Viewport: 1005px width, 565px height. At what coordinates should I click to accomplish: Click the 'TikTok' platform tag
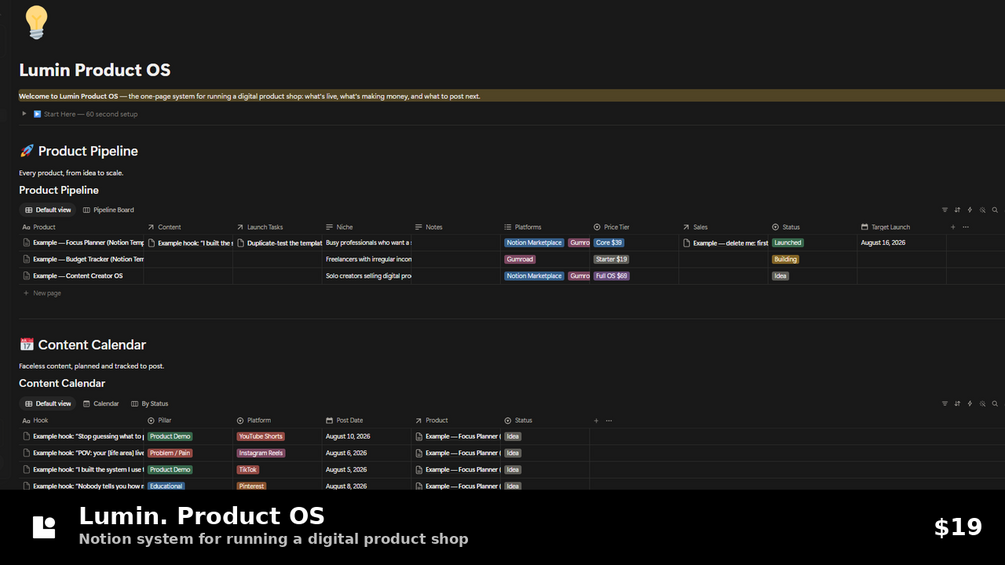pyautogui.click(x=247, y=470)
